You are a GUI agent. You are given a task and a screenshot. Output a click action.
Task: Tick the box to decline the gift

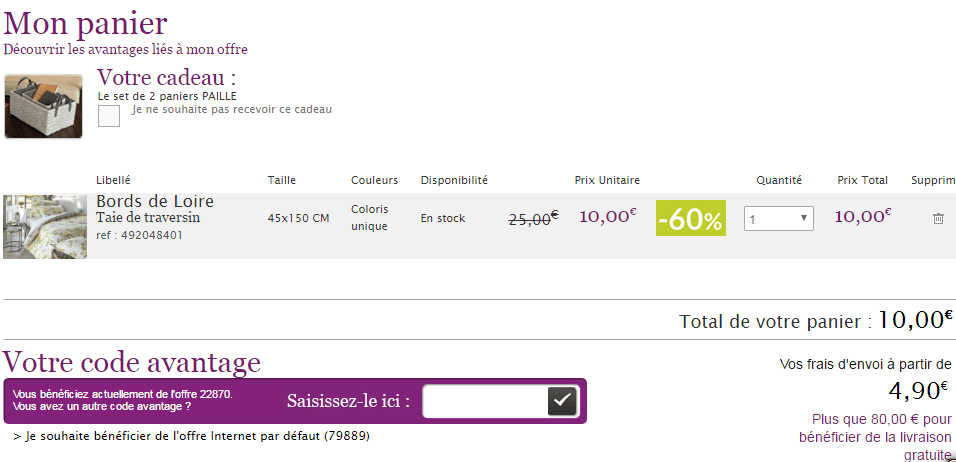pyautogui.click(x=109, y=117)
